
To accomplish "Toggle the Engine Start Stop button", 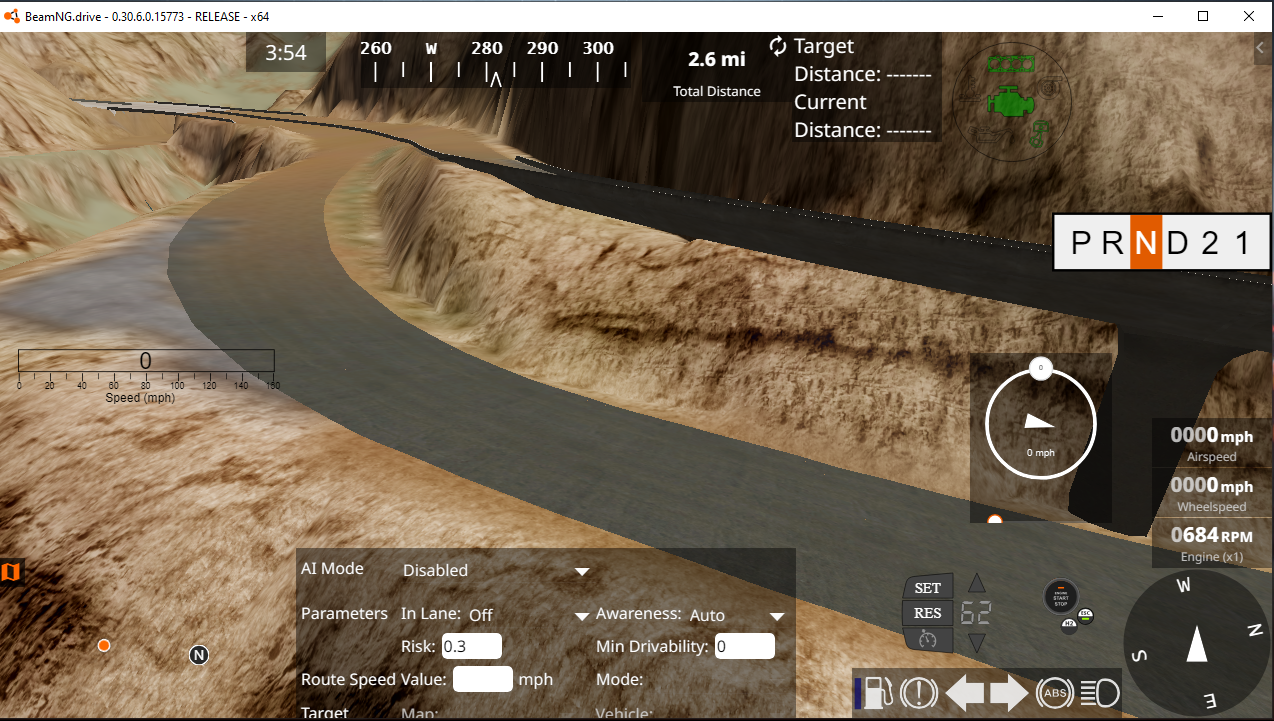I will 1061,597.
